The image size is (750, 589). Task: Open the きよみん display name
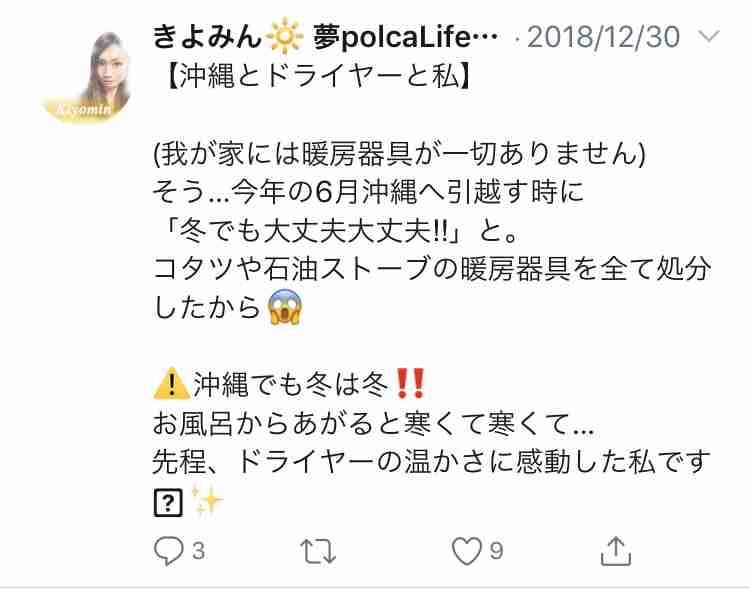[207, 36]
